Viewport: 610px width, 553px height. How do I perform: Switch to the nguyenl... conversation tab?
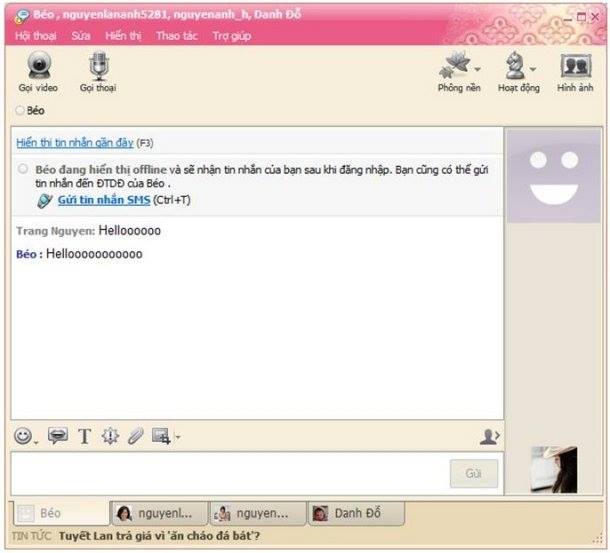[x=160, y=513]
